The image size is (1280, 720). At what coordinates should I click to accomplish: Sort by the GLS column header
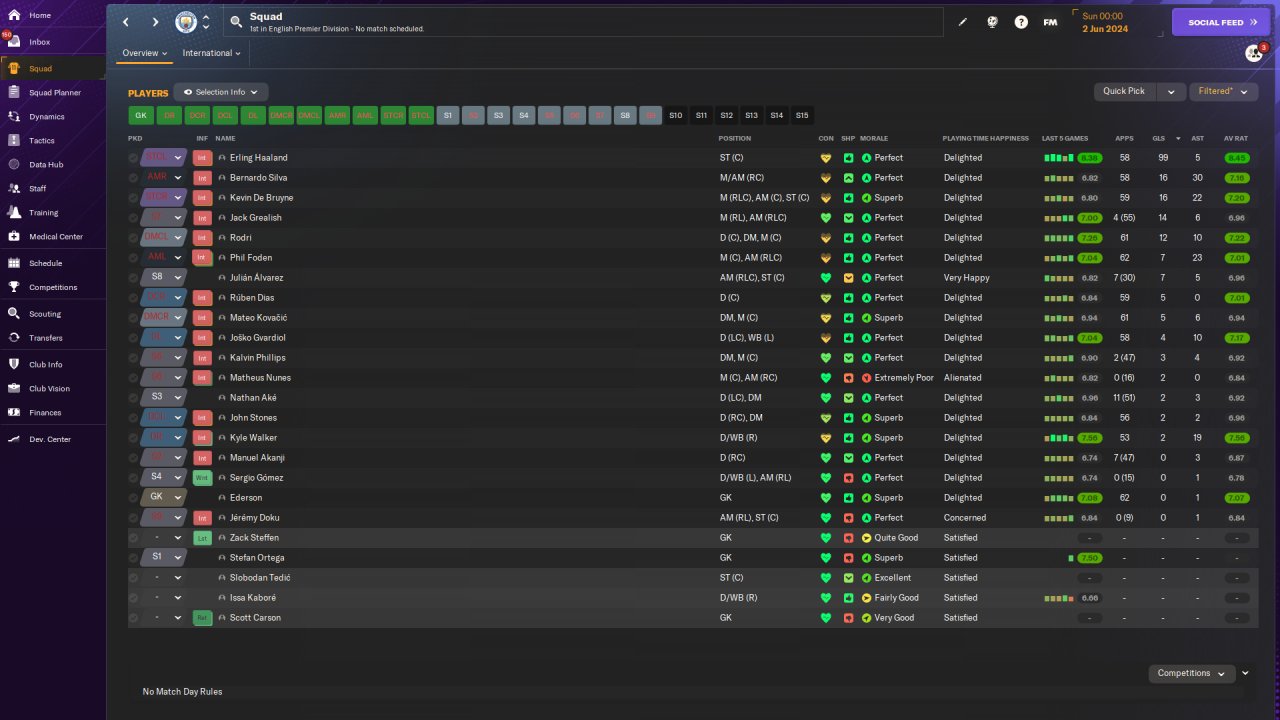pyautogui.click(x=1159, y=138)
